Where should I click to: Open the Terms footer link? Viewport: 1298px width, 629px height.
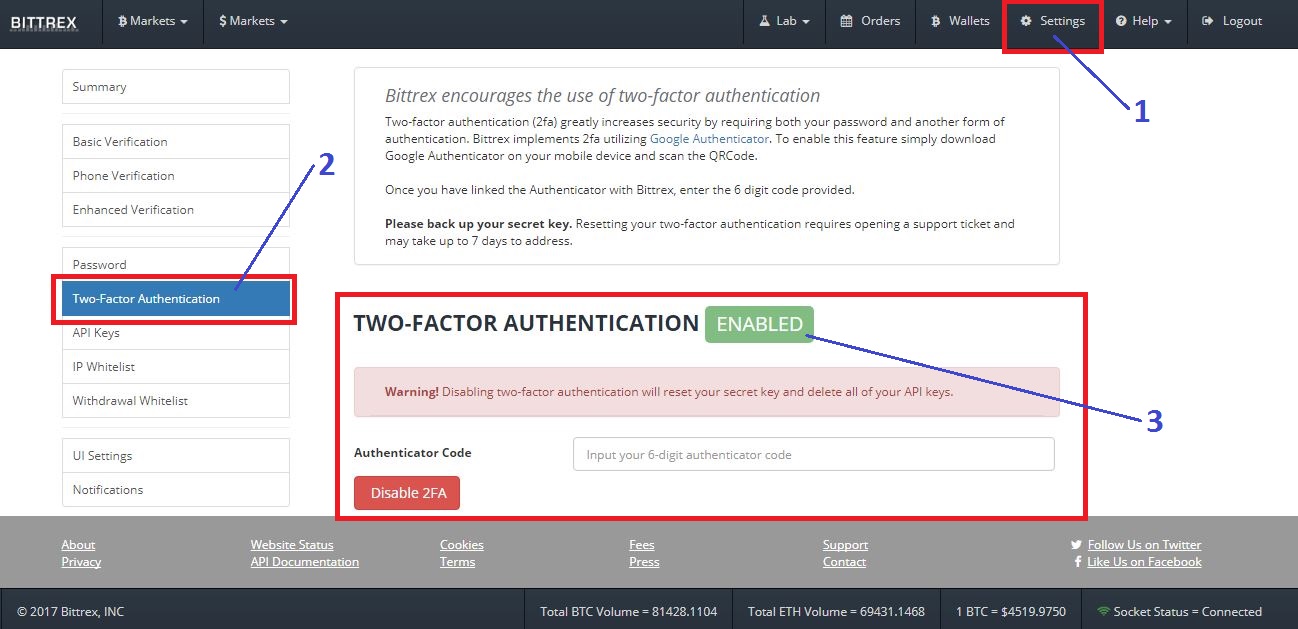click(457, 562)
